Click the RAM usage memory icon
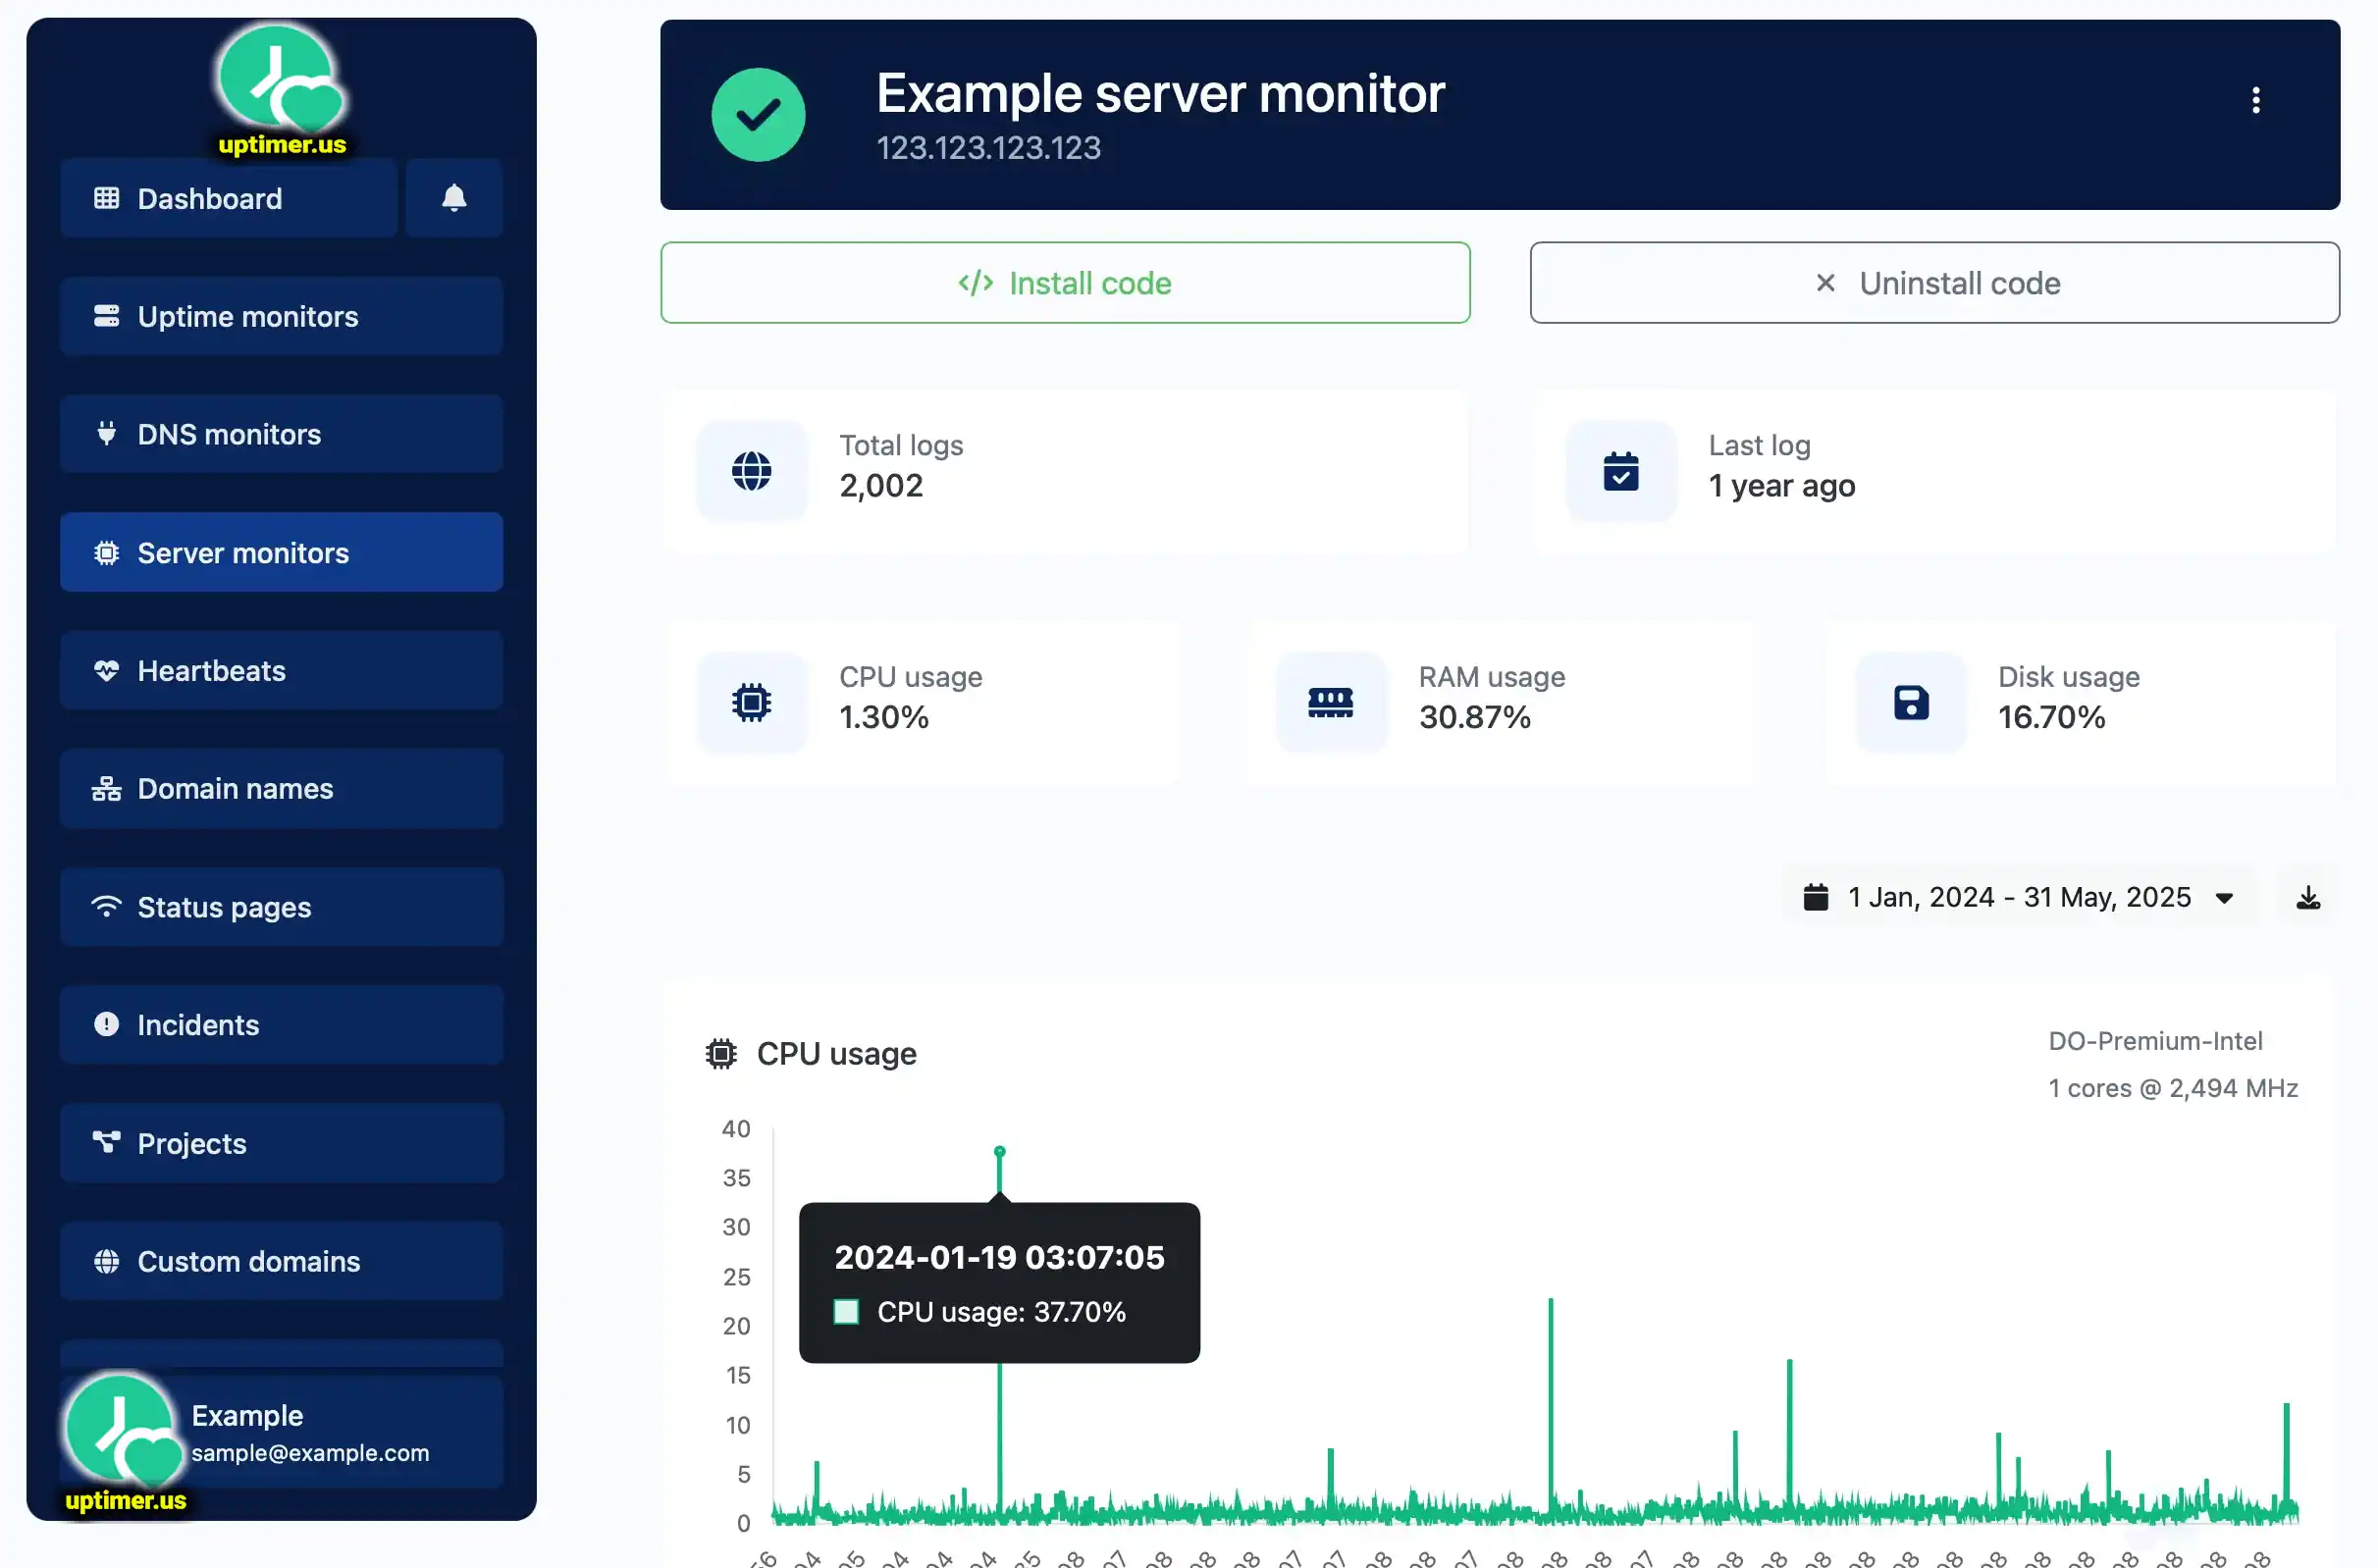 tap(1330, 702)
